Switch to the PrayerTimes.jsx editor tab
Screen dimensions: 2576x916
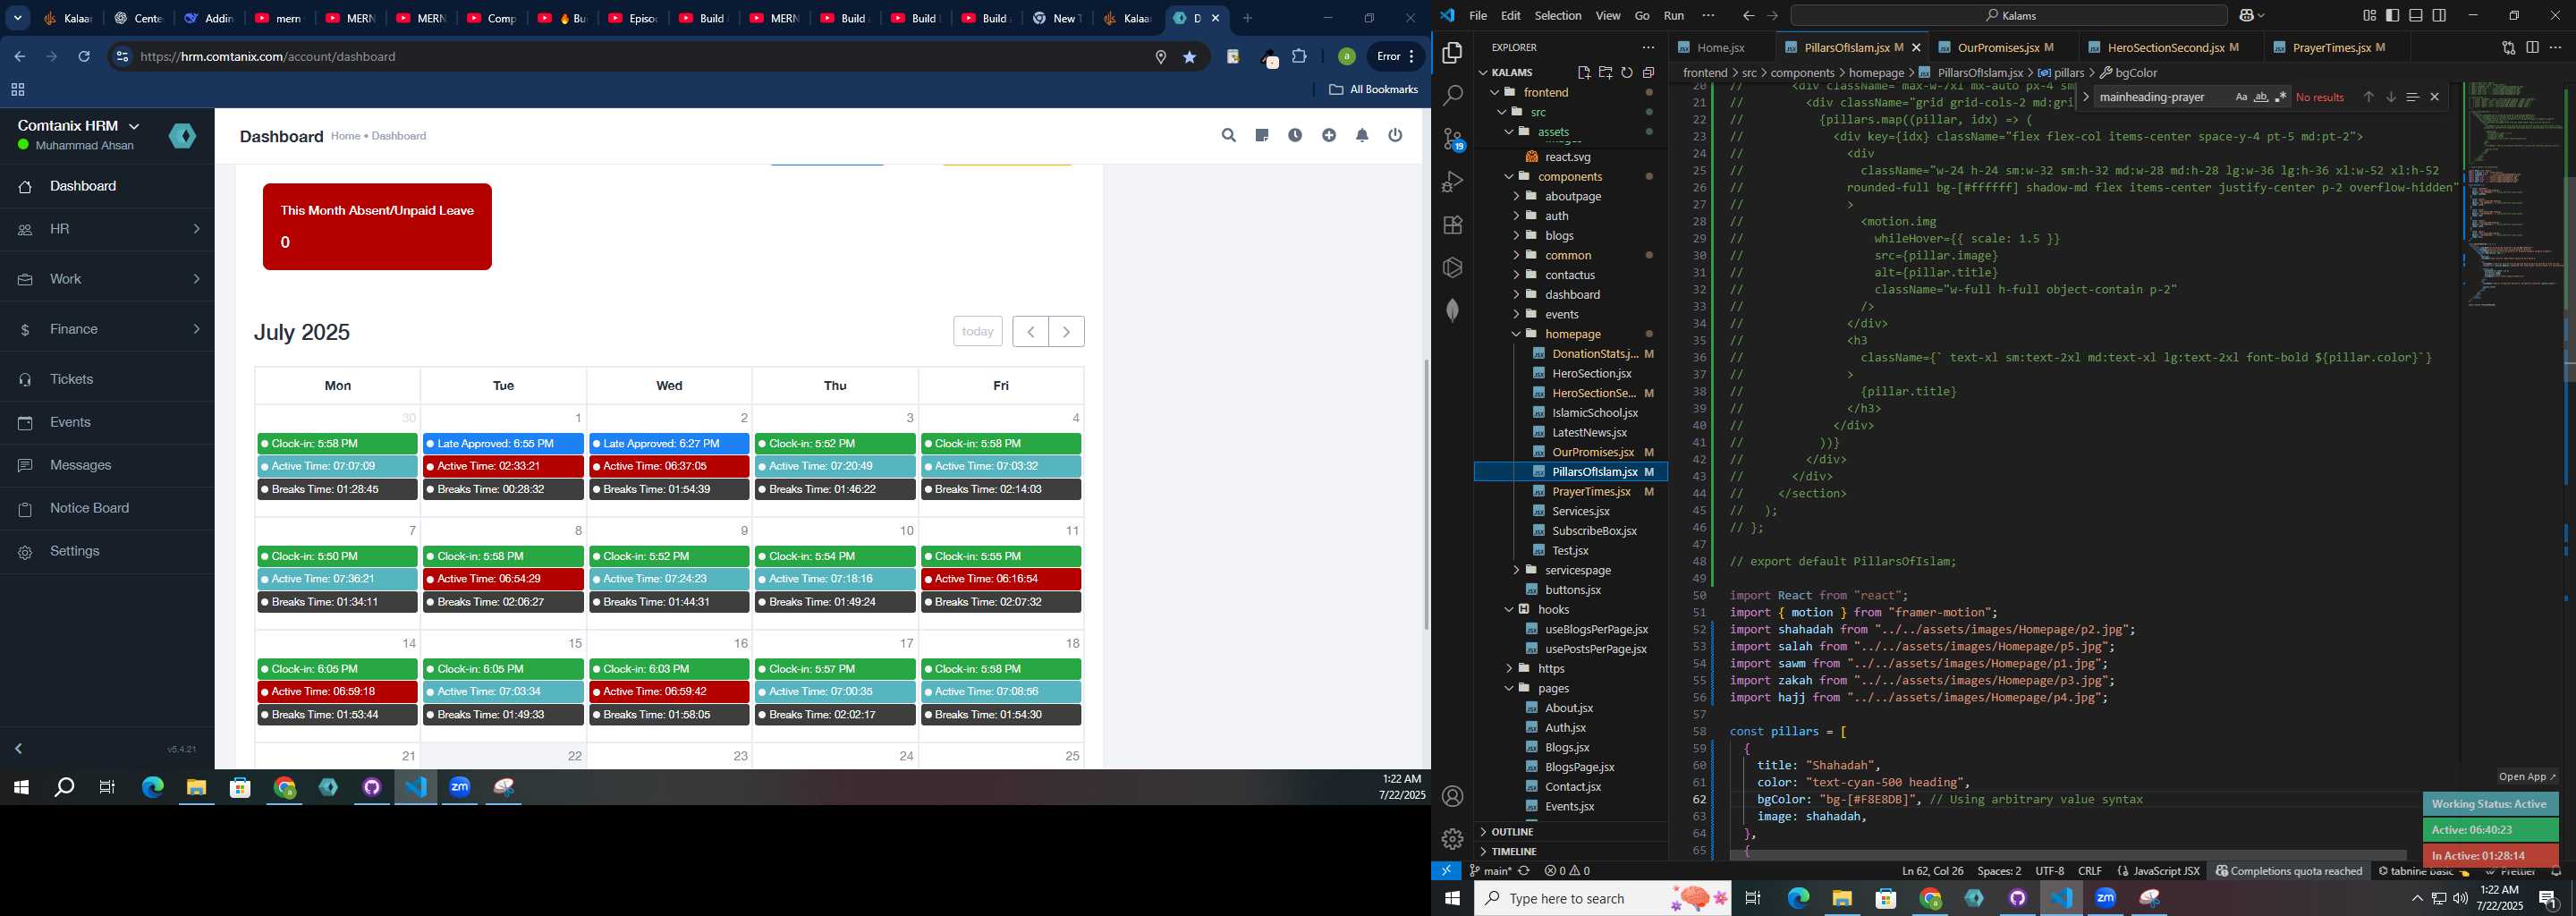point(2338,47)
